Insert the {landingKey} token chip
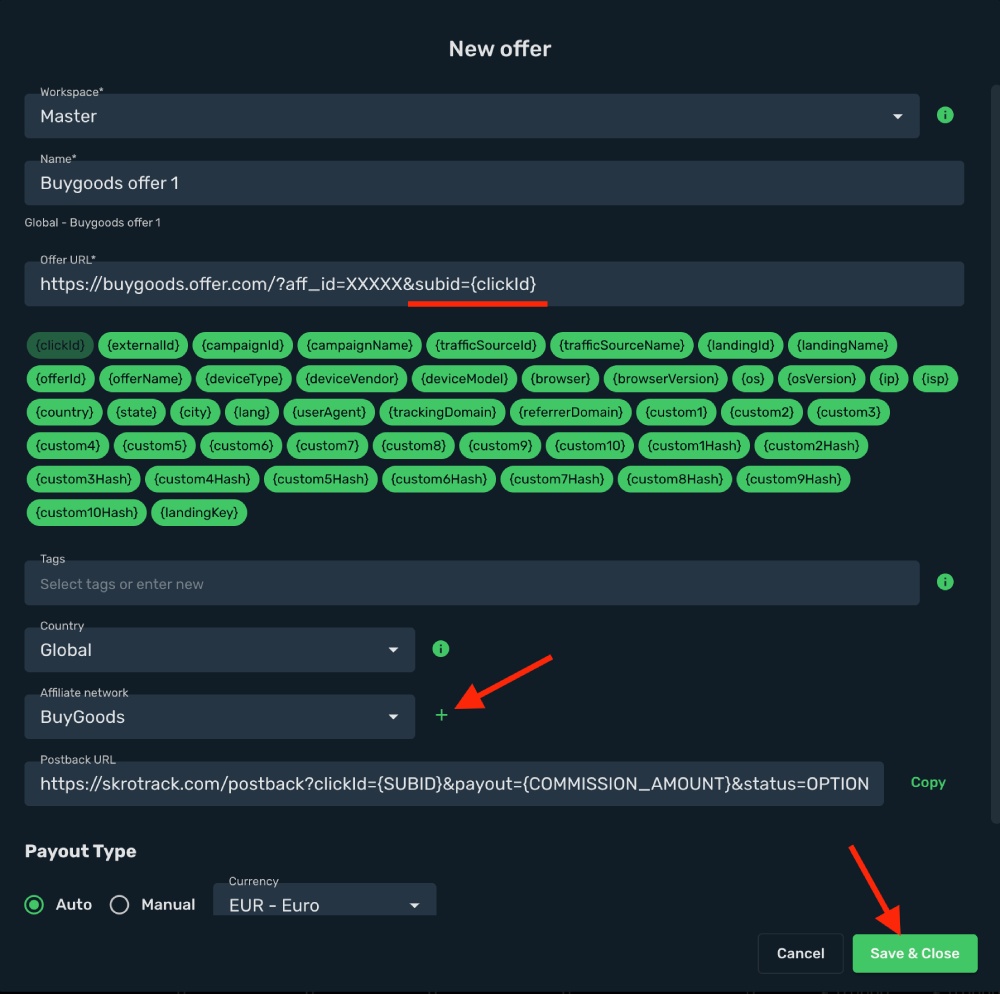The image size is (1000, 994). click(x=199, y=513)
